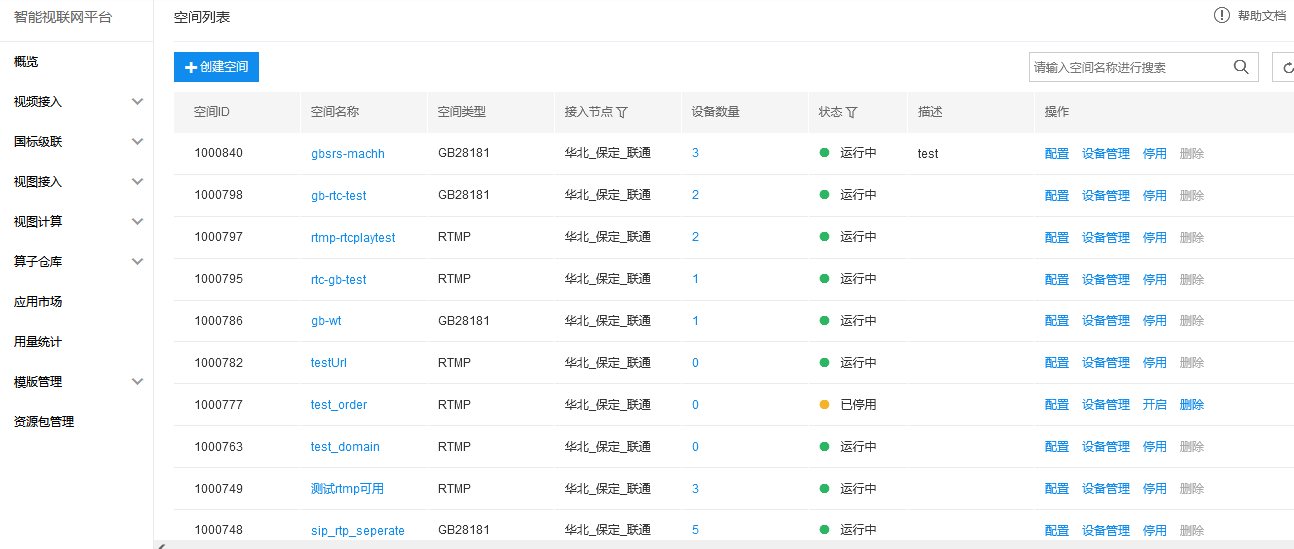Click 配置 for the rtmp-rtcplaytest space
Screen dimensions: 1294x549
click(1056, 238)
